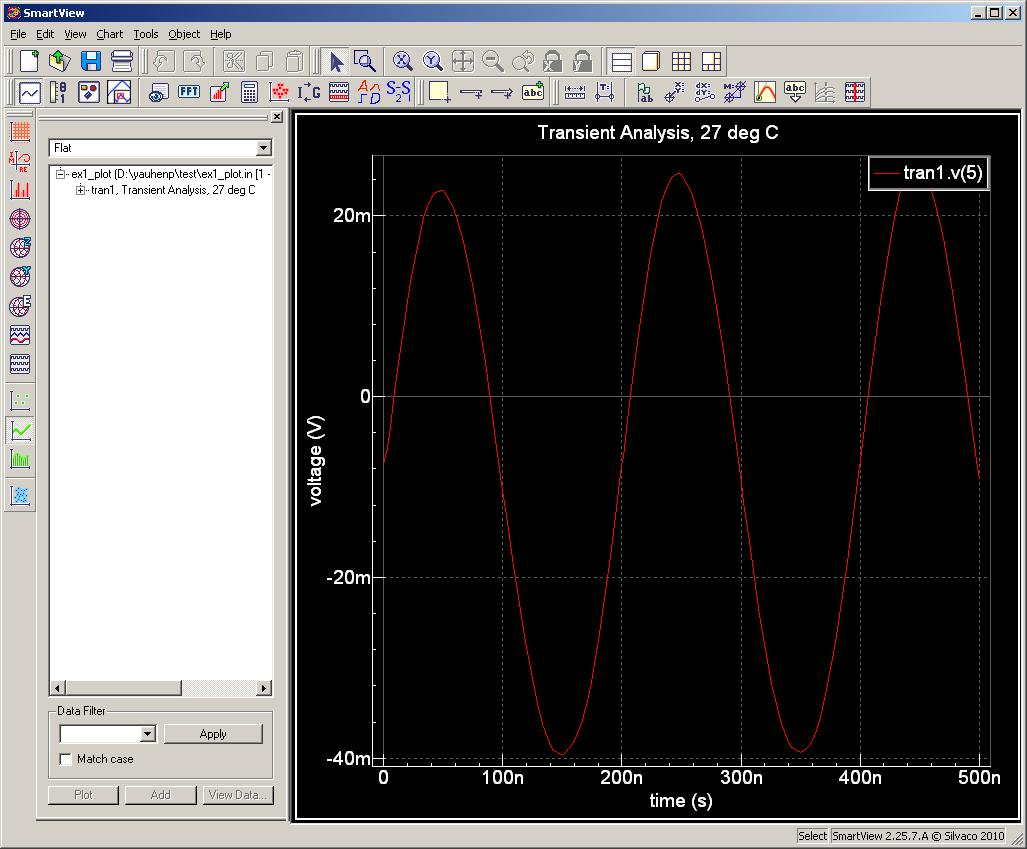Select the arrow pointer tool
Viewport: 1027px width, 849px height.
(x=336, y=62)
